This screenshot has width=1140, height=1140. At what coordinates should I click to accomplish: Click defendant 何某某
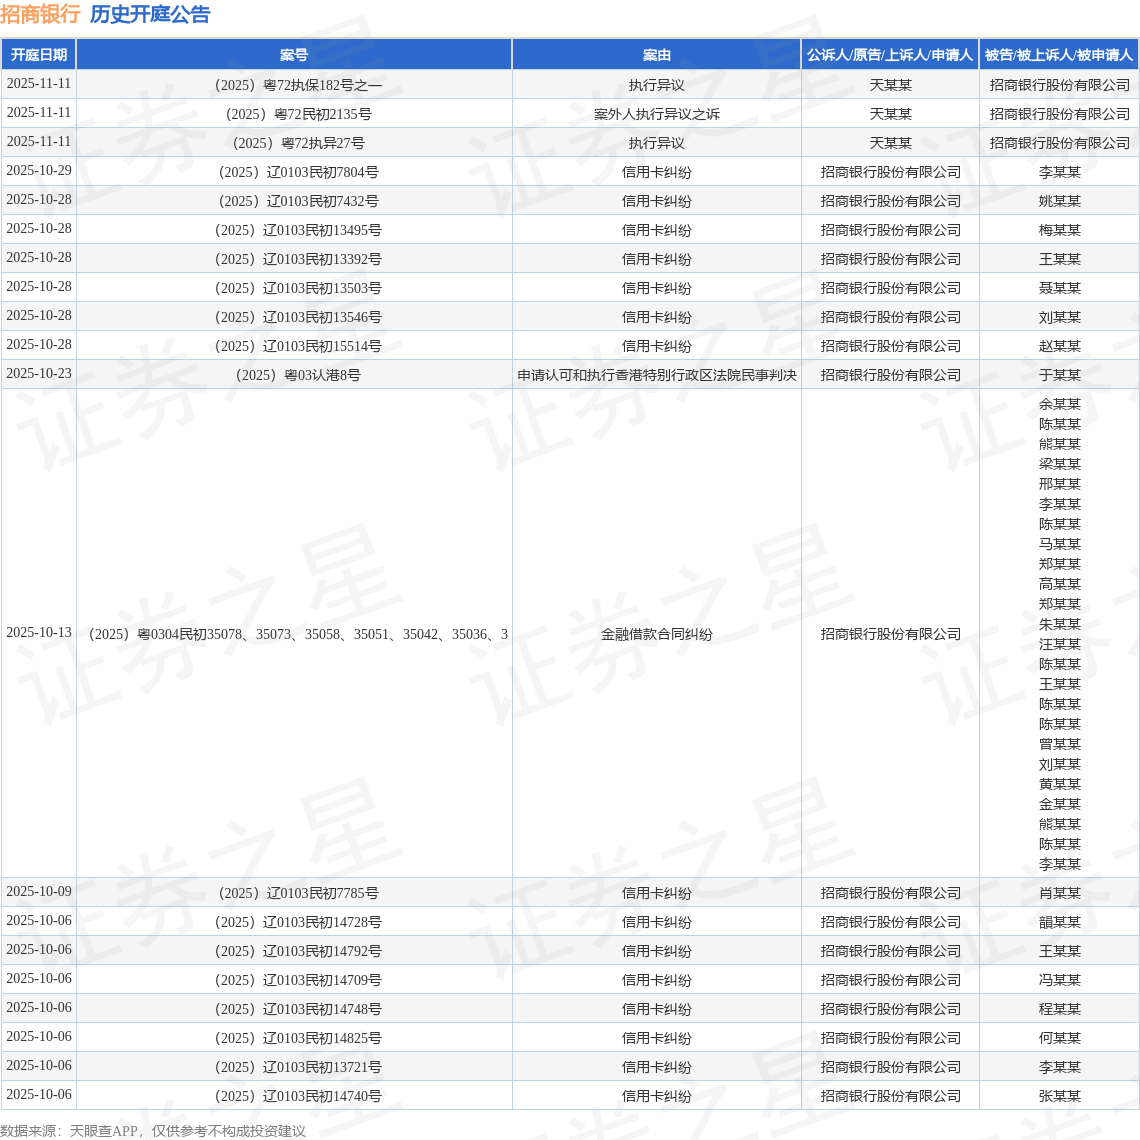[1059, 1039]
